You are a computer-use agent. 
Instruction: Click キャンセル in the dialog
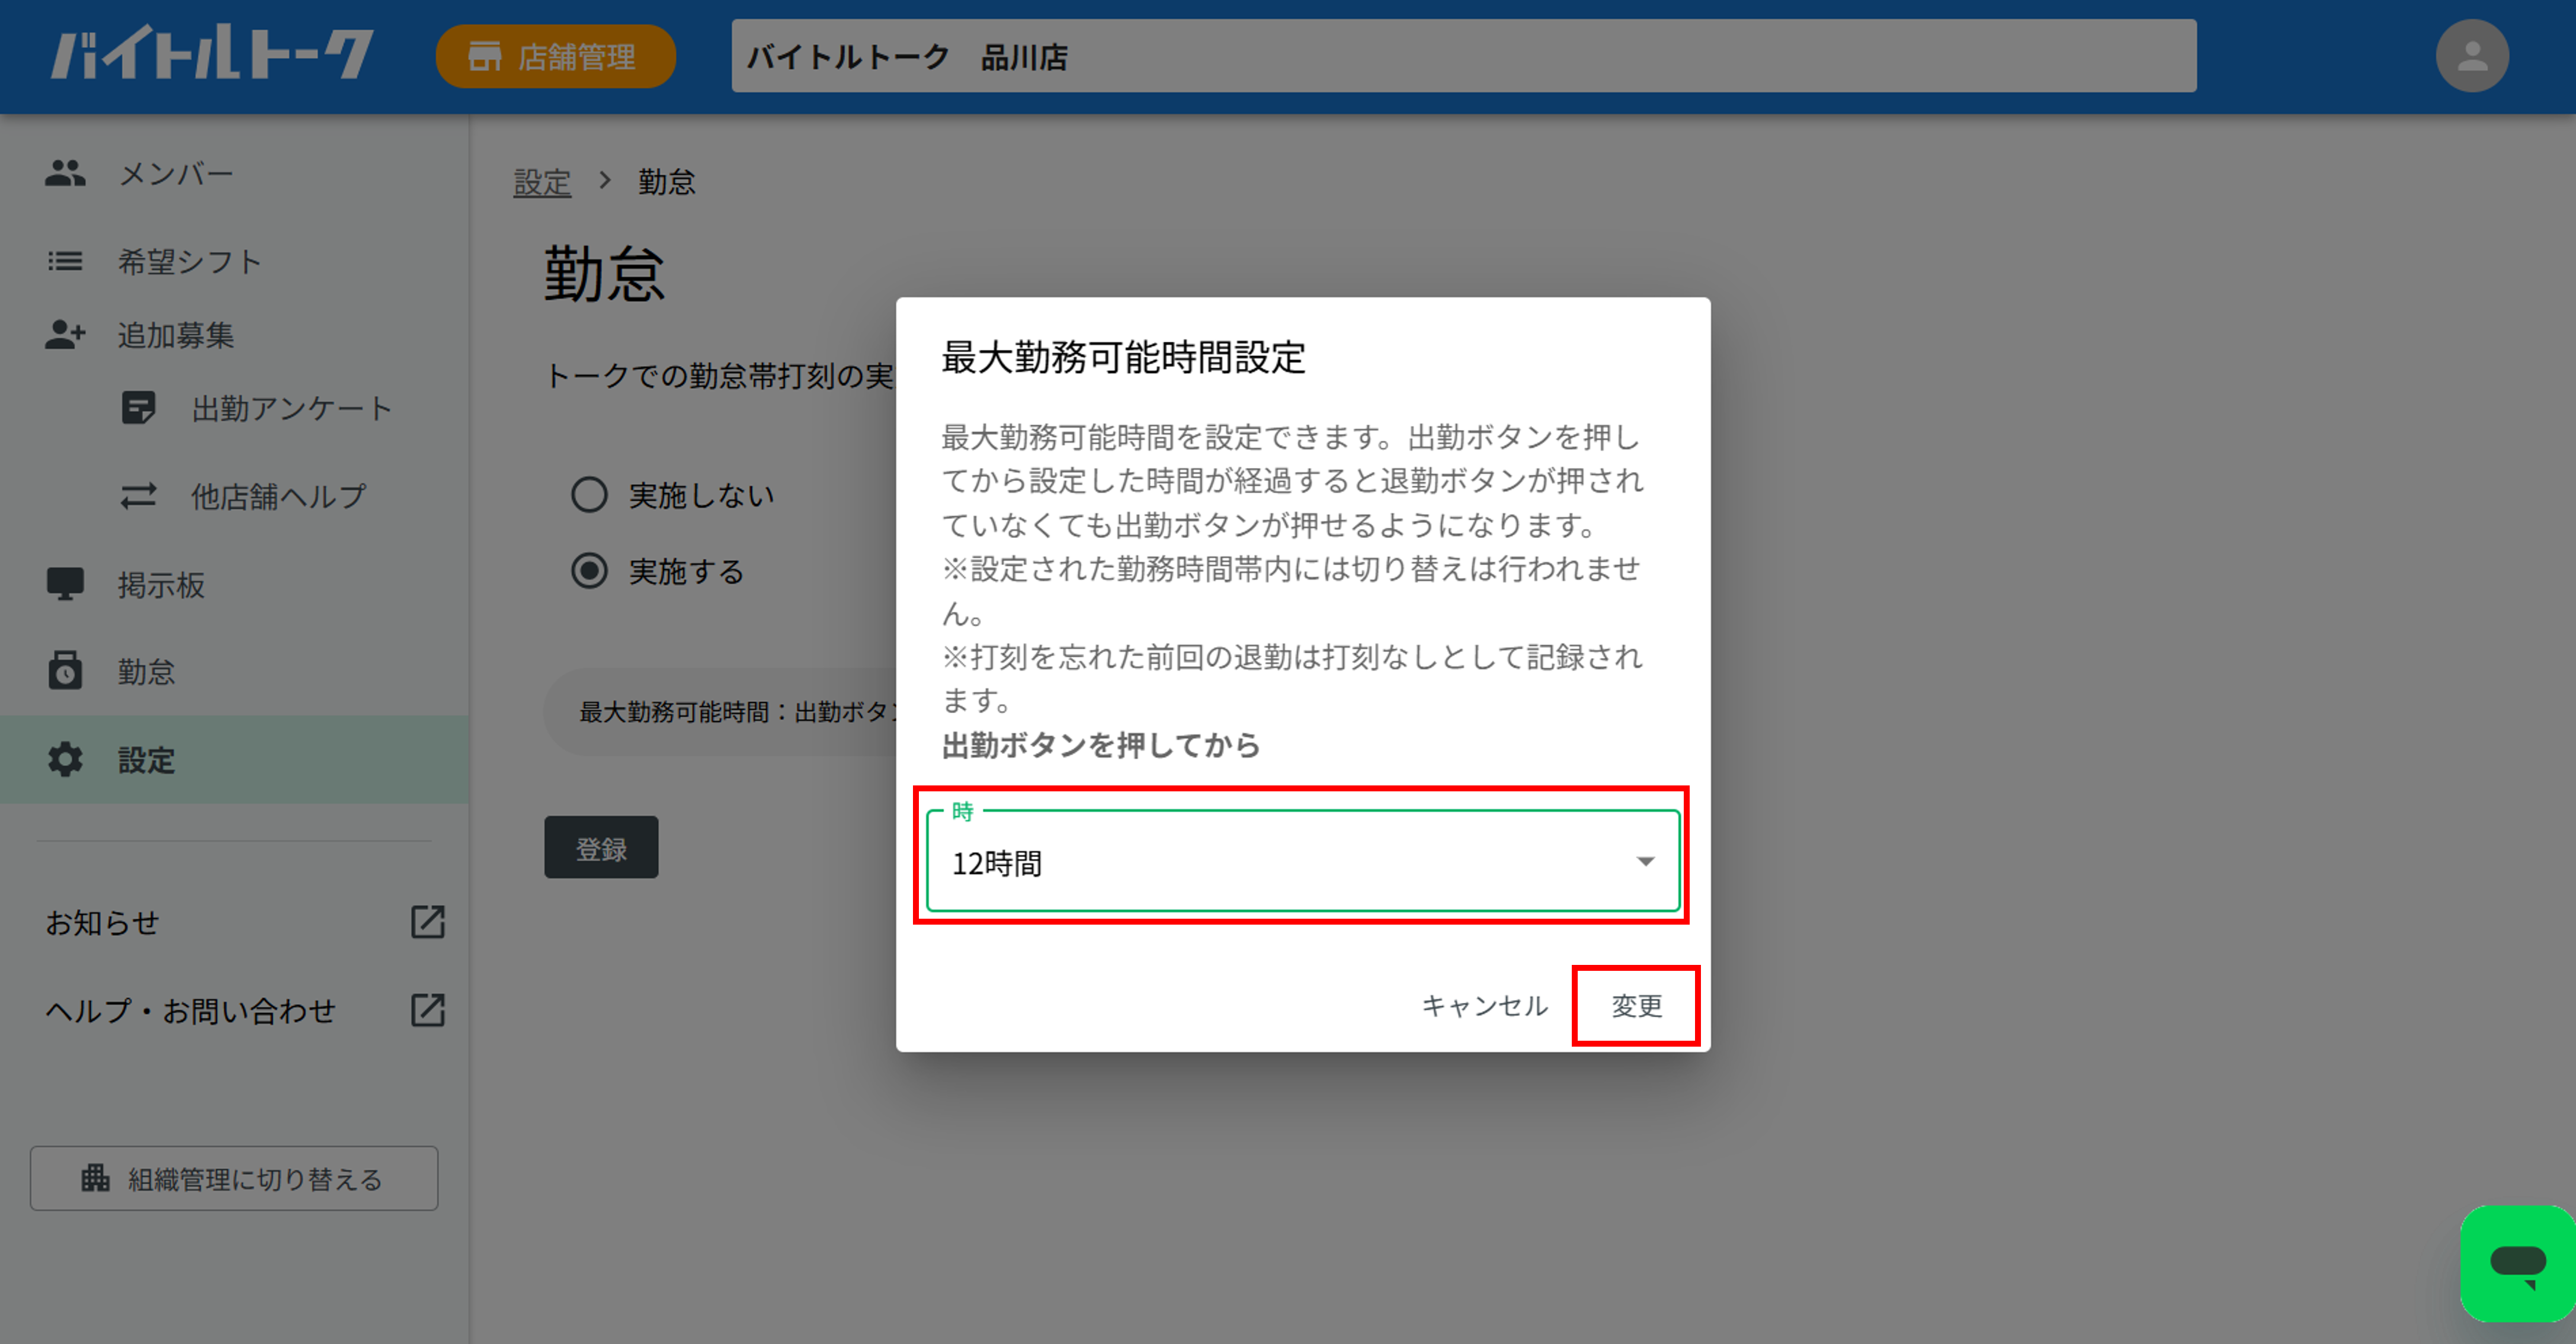(x=1484, y=1005)
